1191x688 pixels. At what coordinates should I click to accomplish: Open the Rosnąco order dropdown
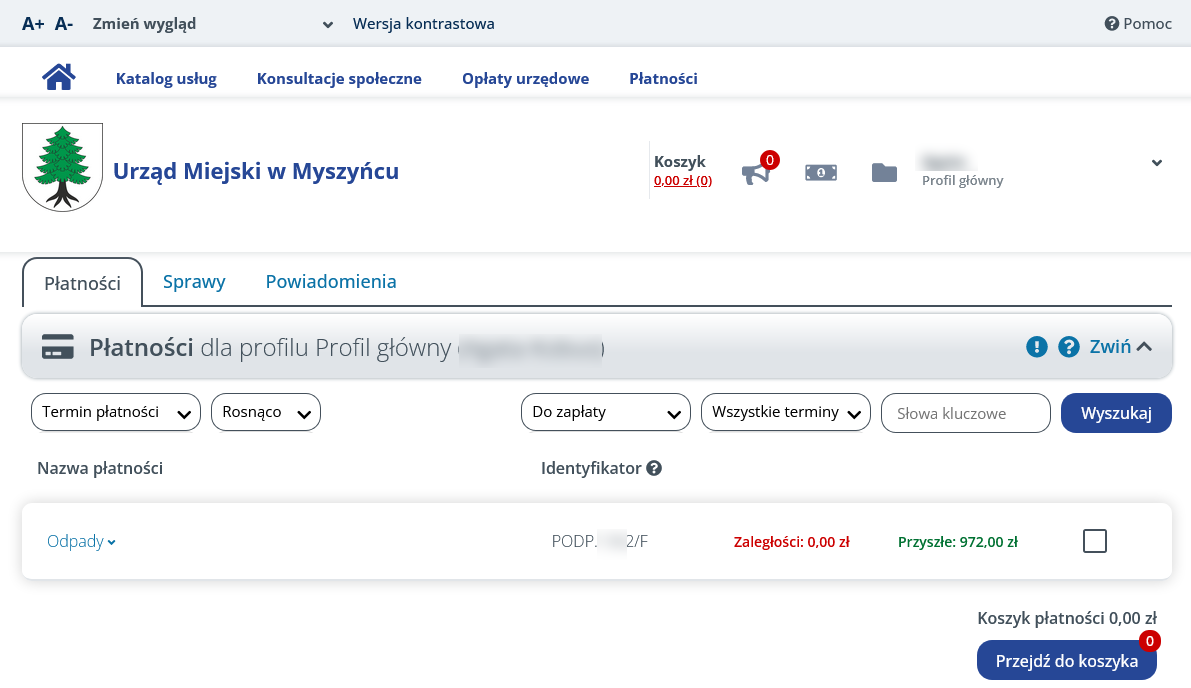(265, 412)
